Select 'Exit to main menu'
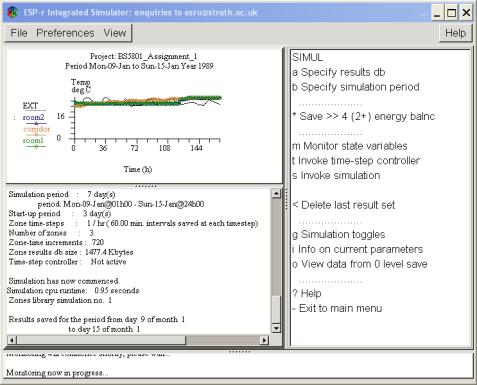The image size is (477, 385). (337, 308)
